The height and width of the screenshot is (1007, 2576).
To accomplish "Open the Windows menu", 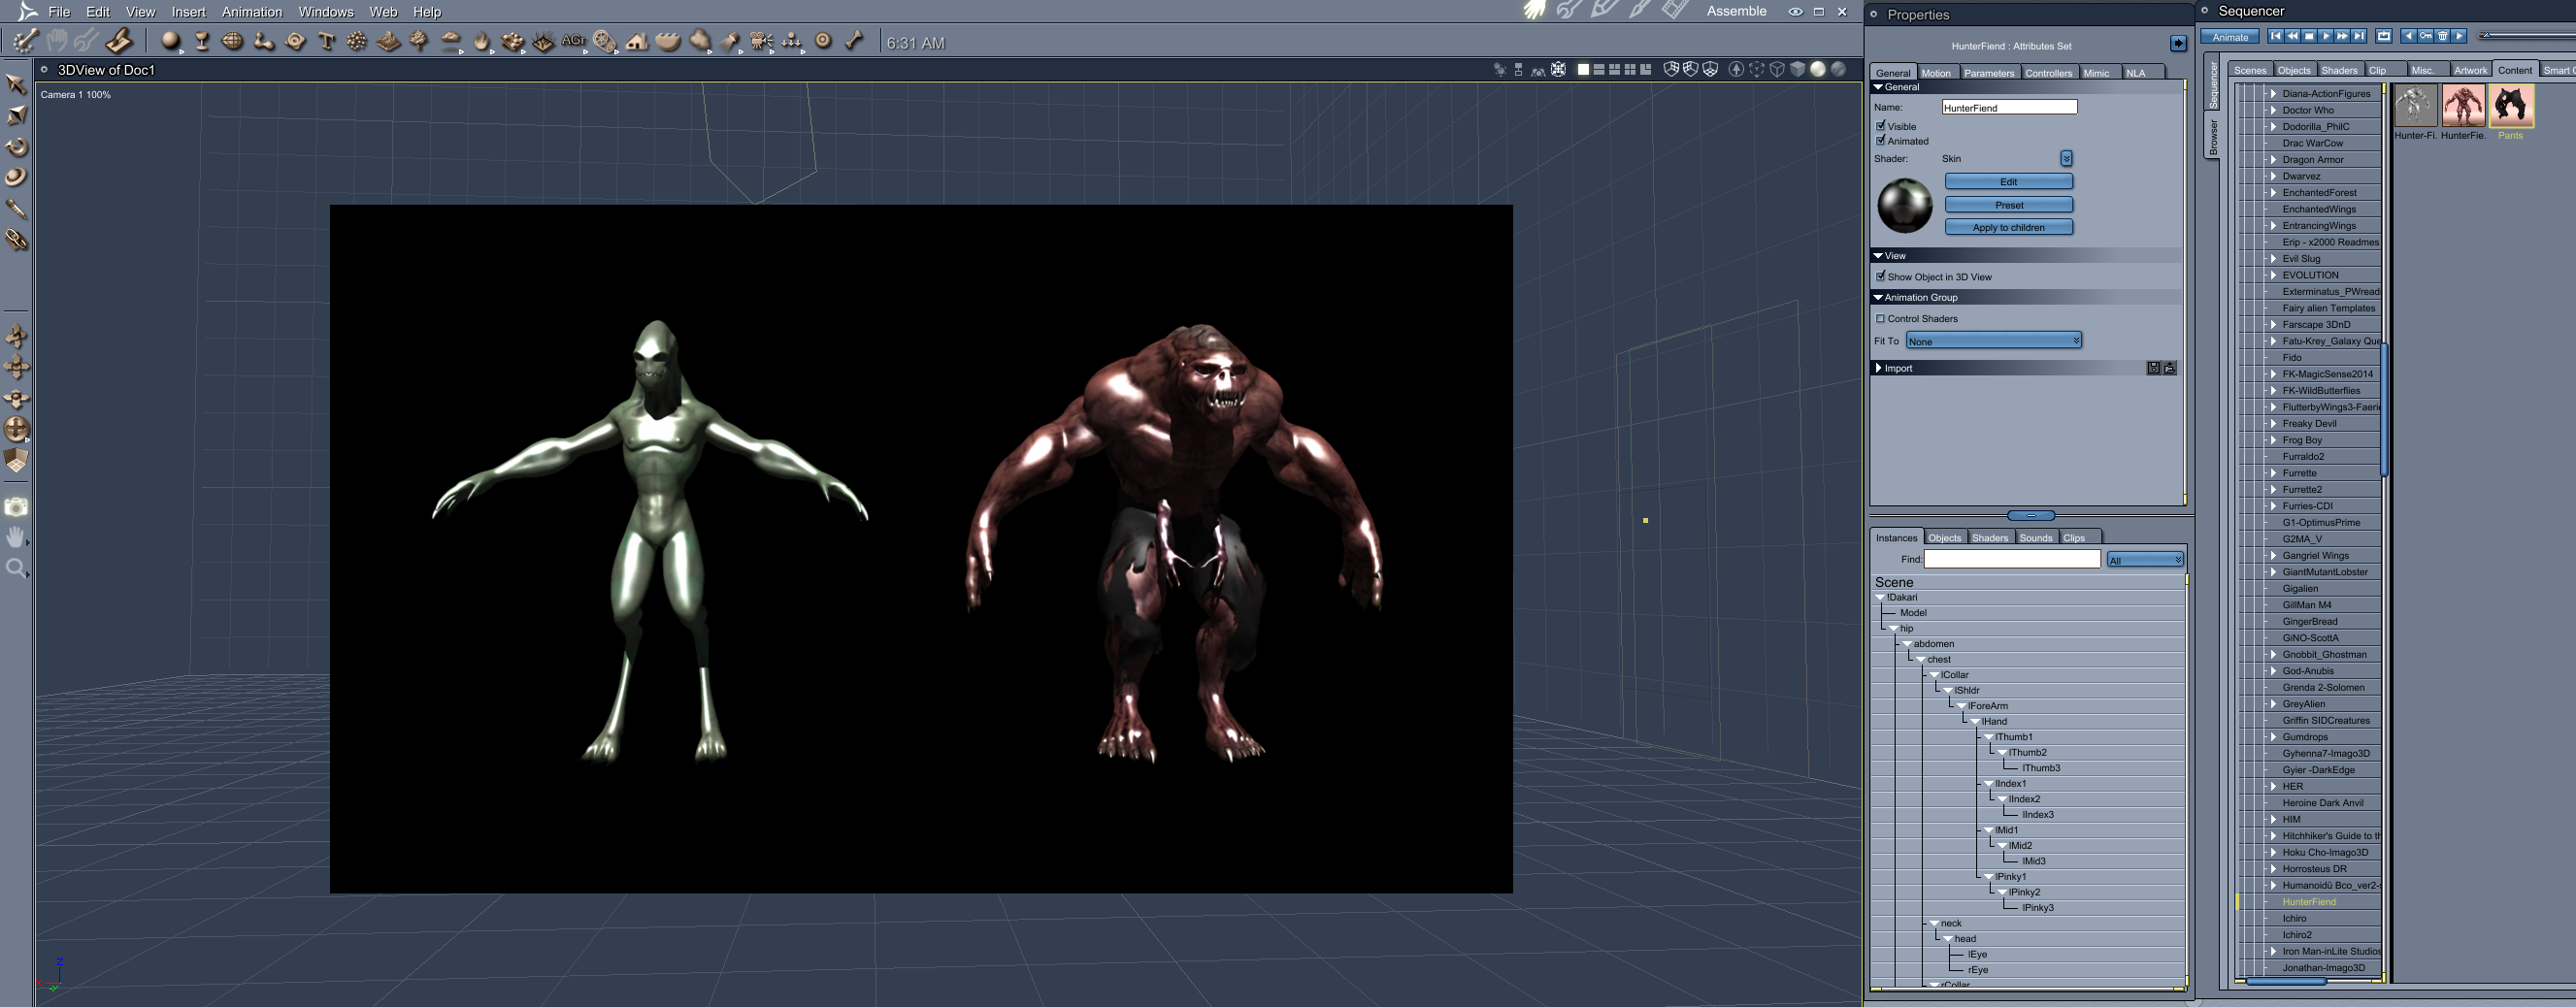I will pos(326,12).
